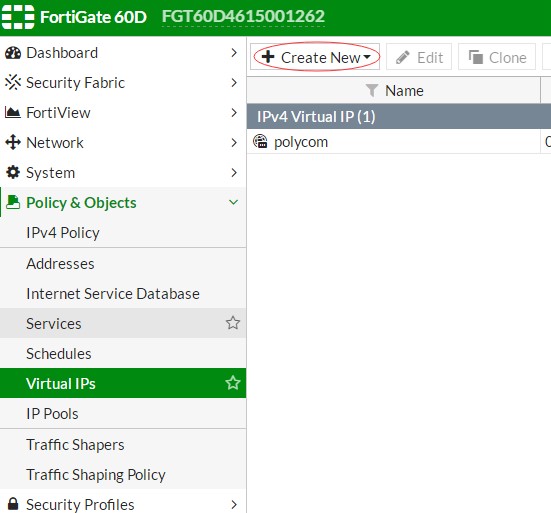The width and height of the screenshot is (551, 513).
Task: Click the Clone button label
Action: [x=507, y=58]
